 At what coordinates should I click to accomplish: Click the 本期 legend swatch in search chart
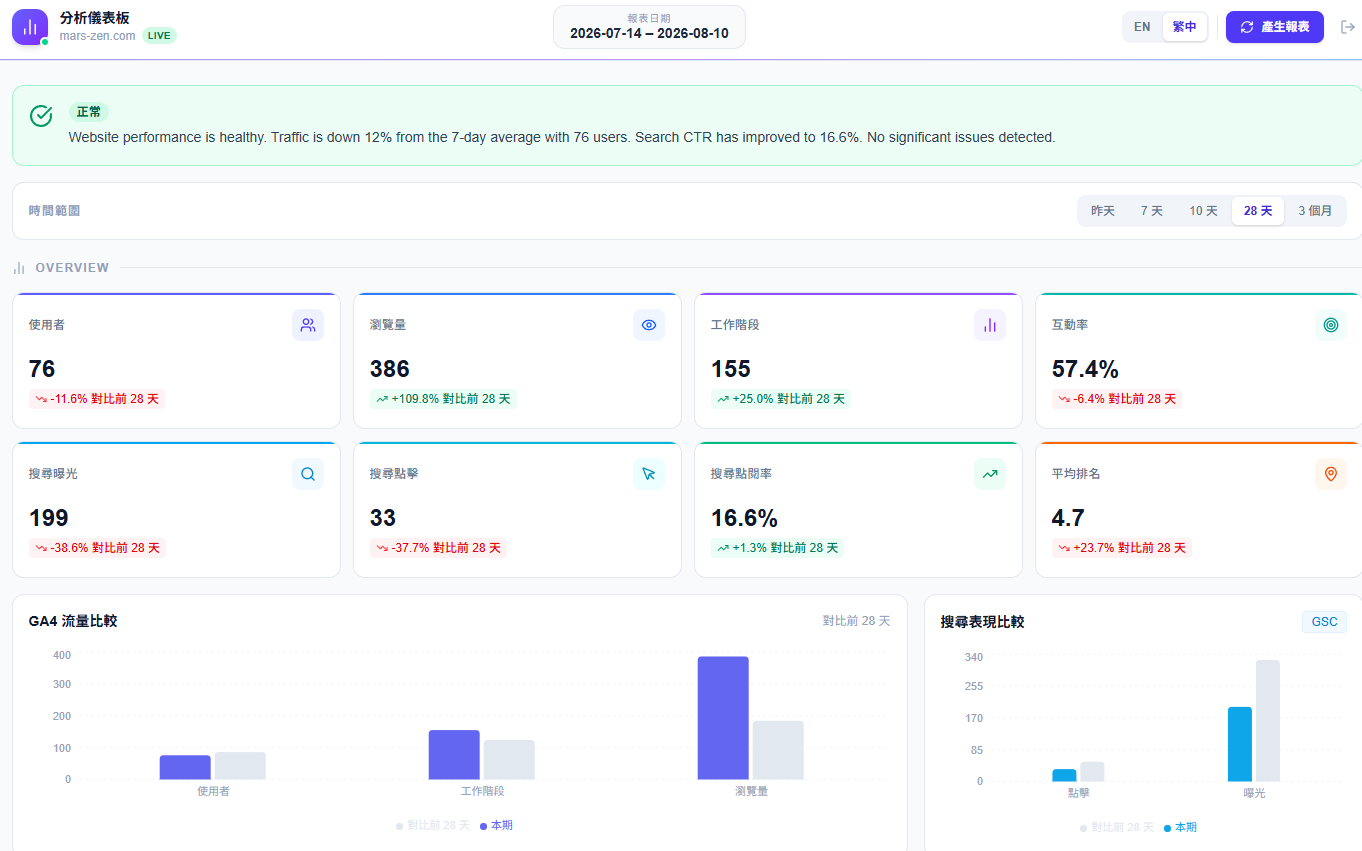(x=1168, y=828)
